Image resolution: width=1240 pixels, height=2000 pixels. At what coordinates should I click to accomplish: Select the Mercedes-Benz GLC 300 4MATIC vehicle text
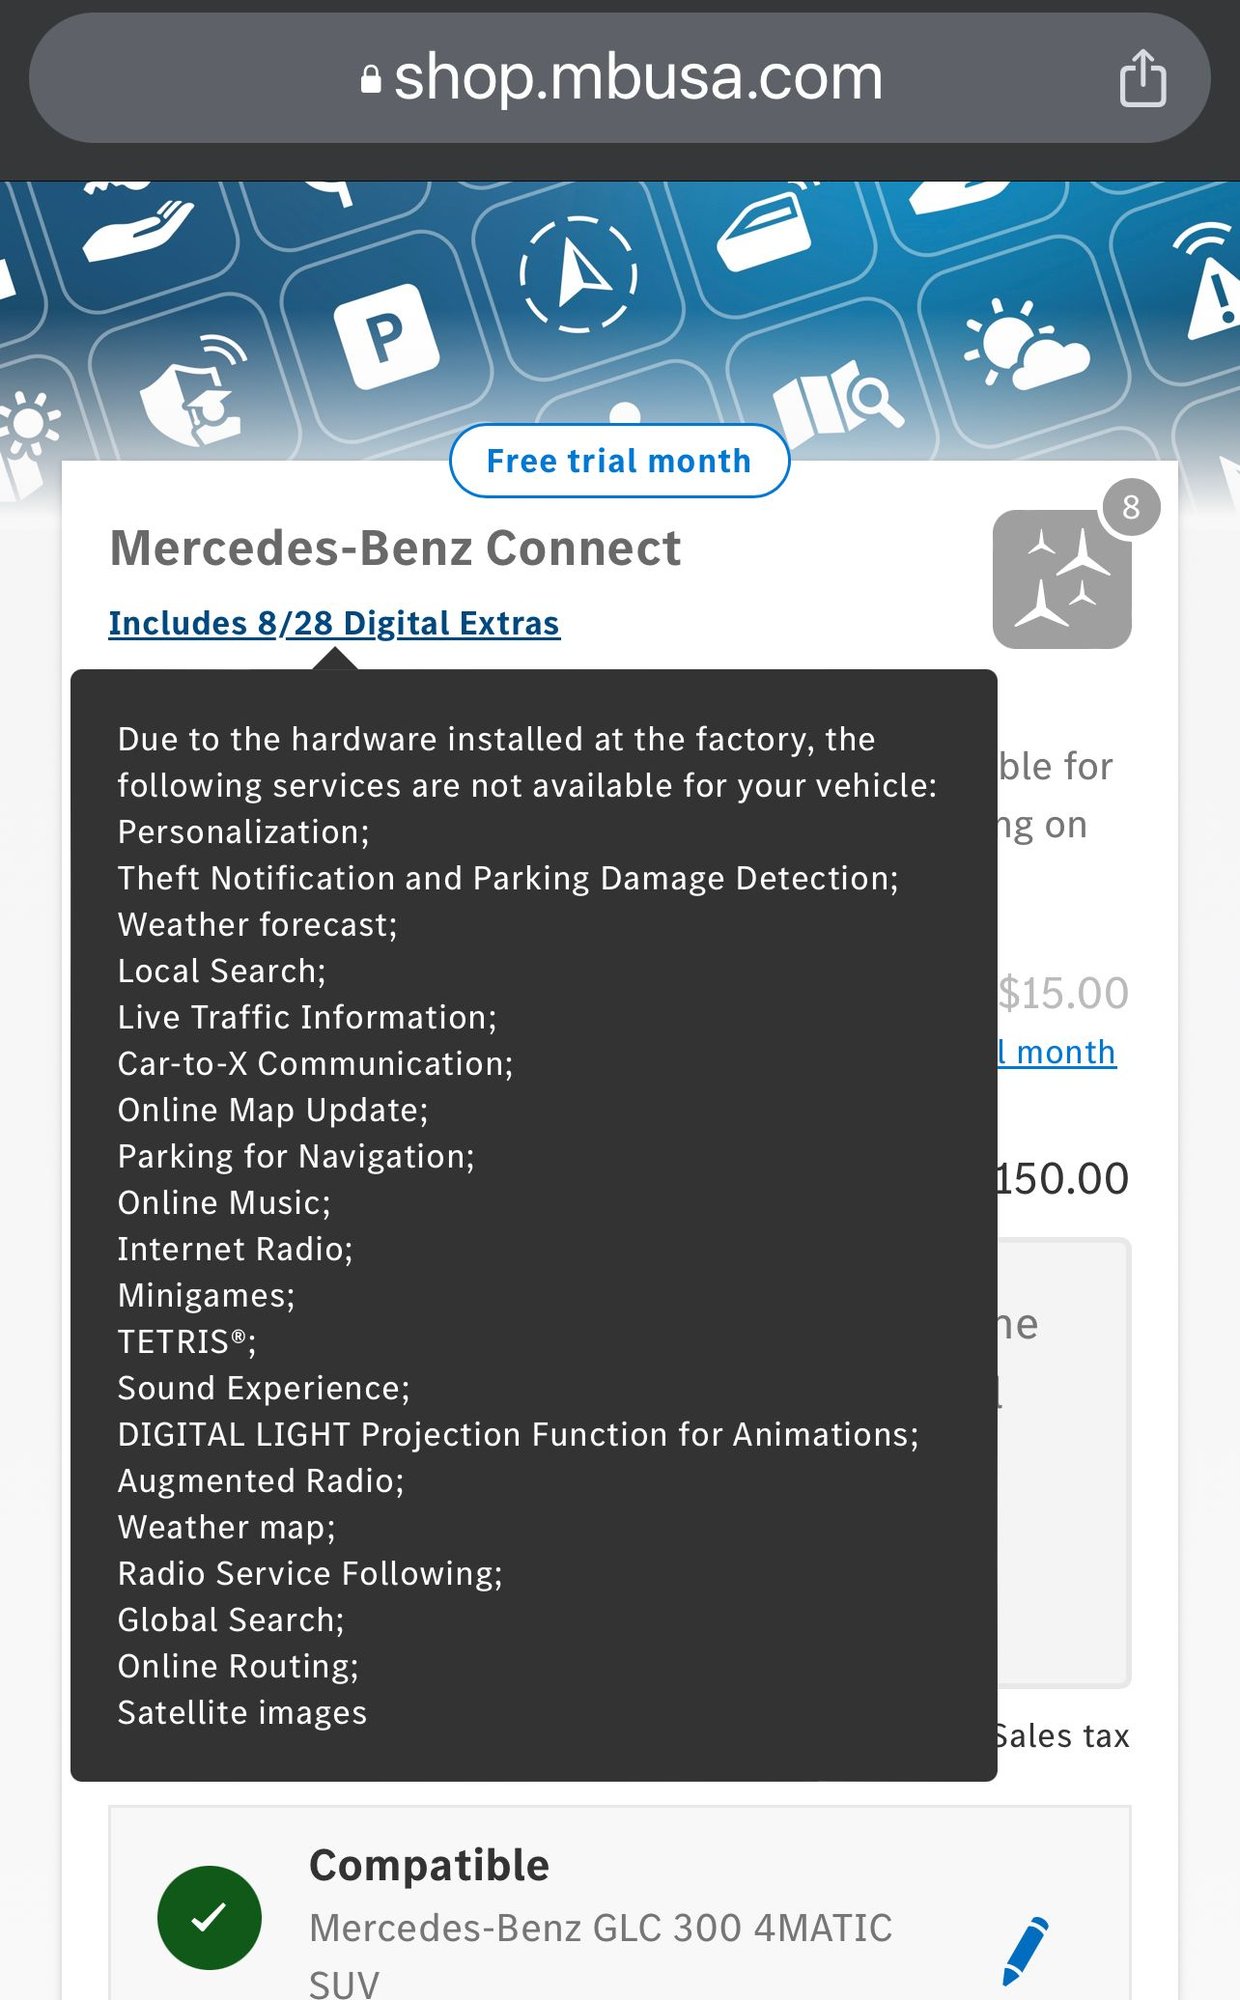(600, 1929)
